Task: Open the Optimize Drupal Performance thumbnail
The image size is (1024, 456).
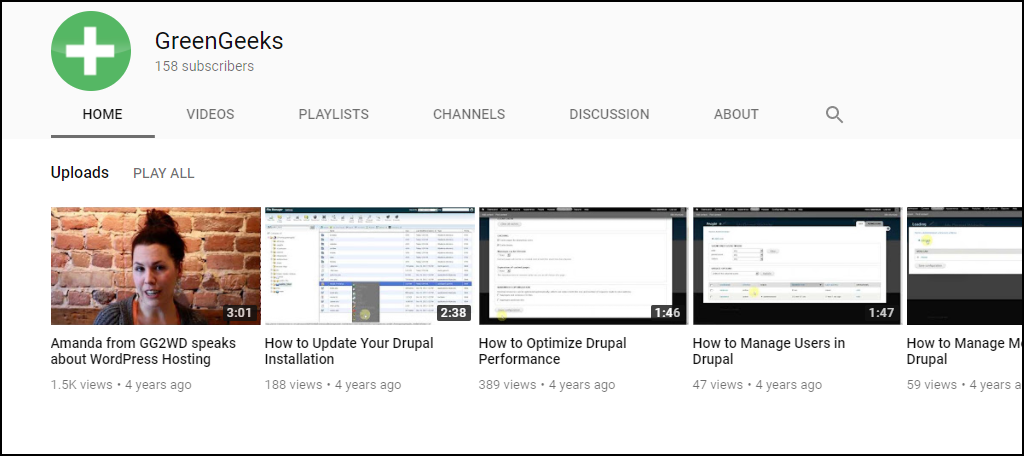Action: [x=583, y=266]
